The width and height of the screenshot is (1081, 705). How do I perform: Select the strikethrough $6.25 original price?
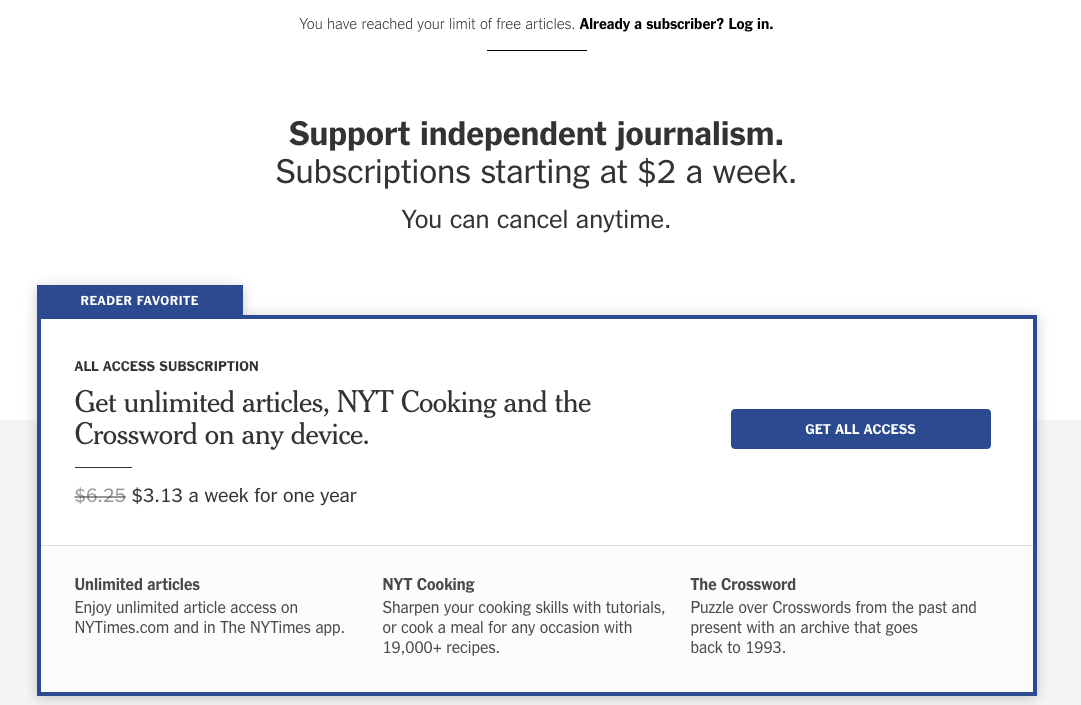click(100, 495)
